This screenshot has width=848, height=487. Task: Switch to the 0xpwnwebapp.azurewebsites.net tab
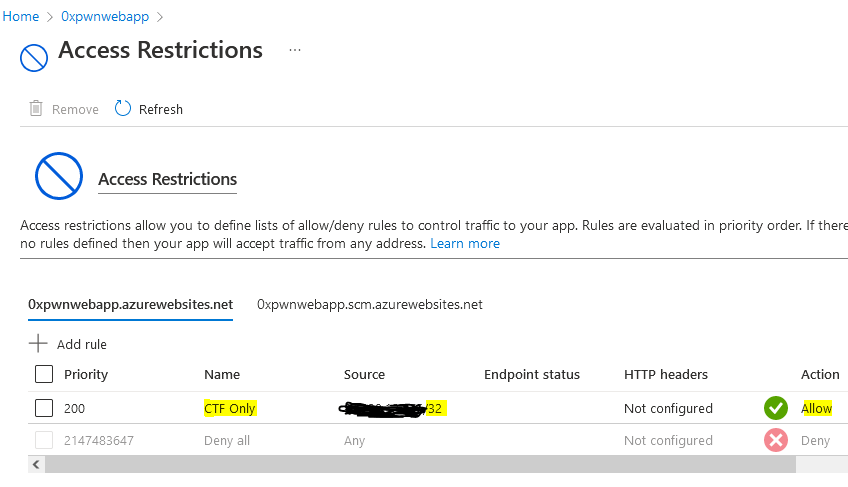click(x=130, y=304)
